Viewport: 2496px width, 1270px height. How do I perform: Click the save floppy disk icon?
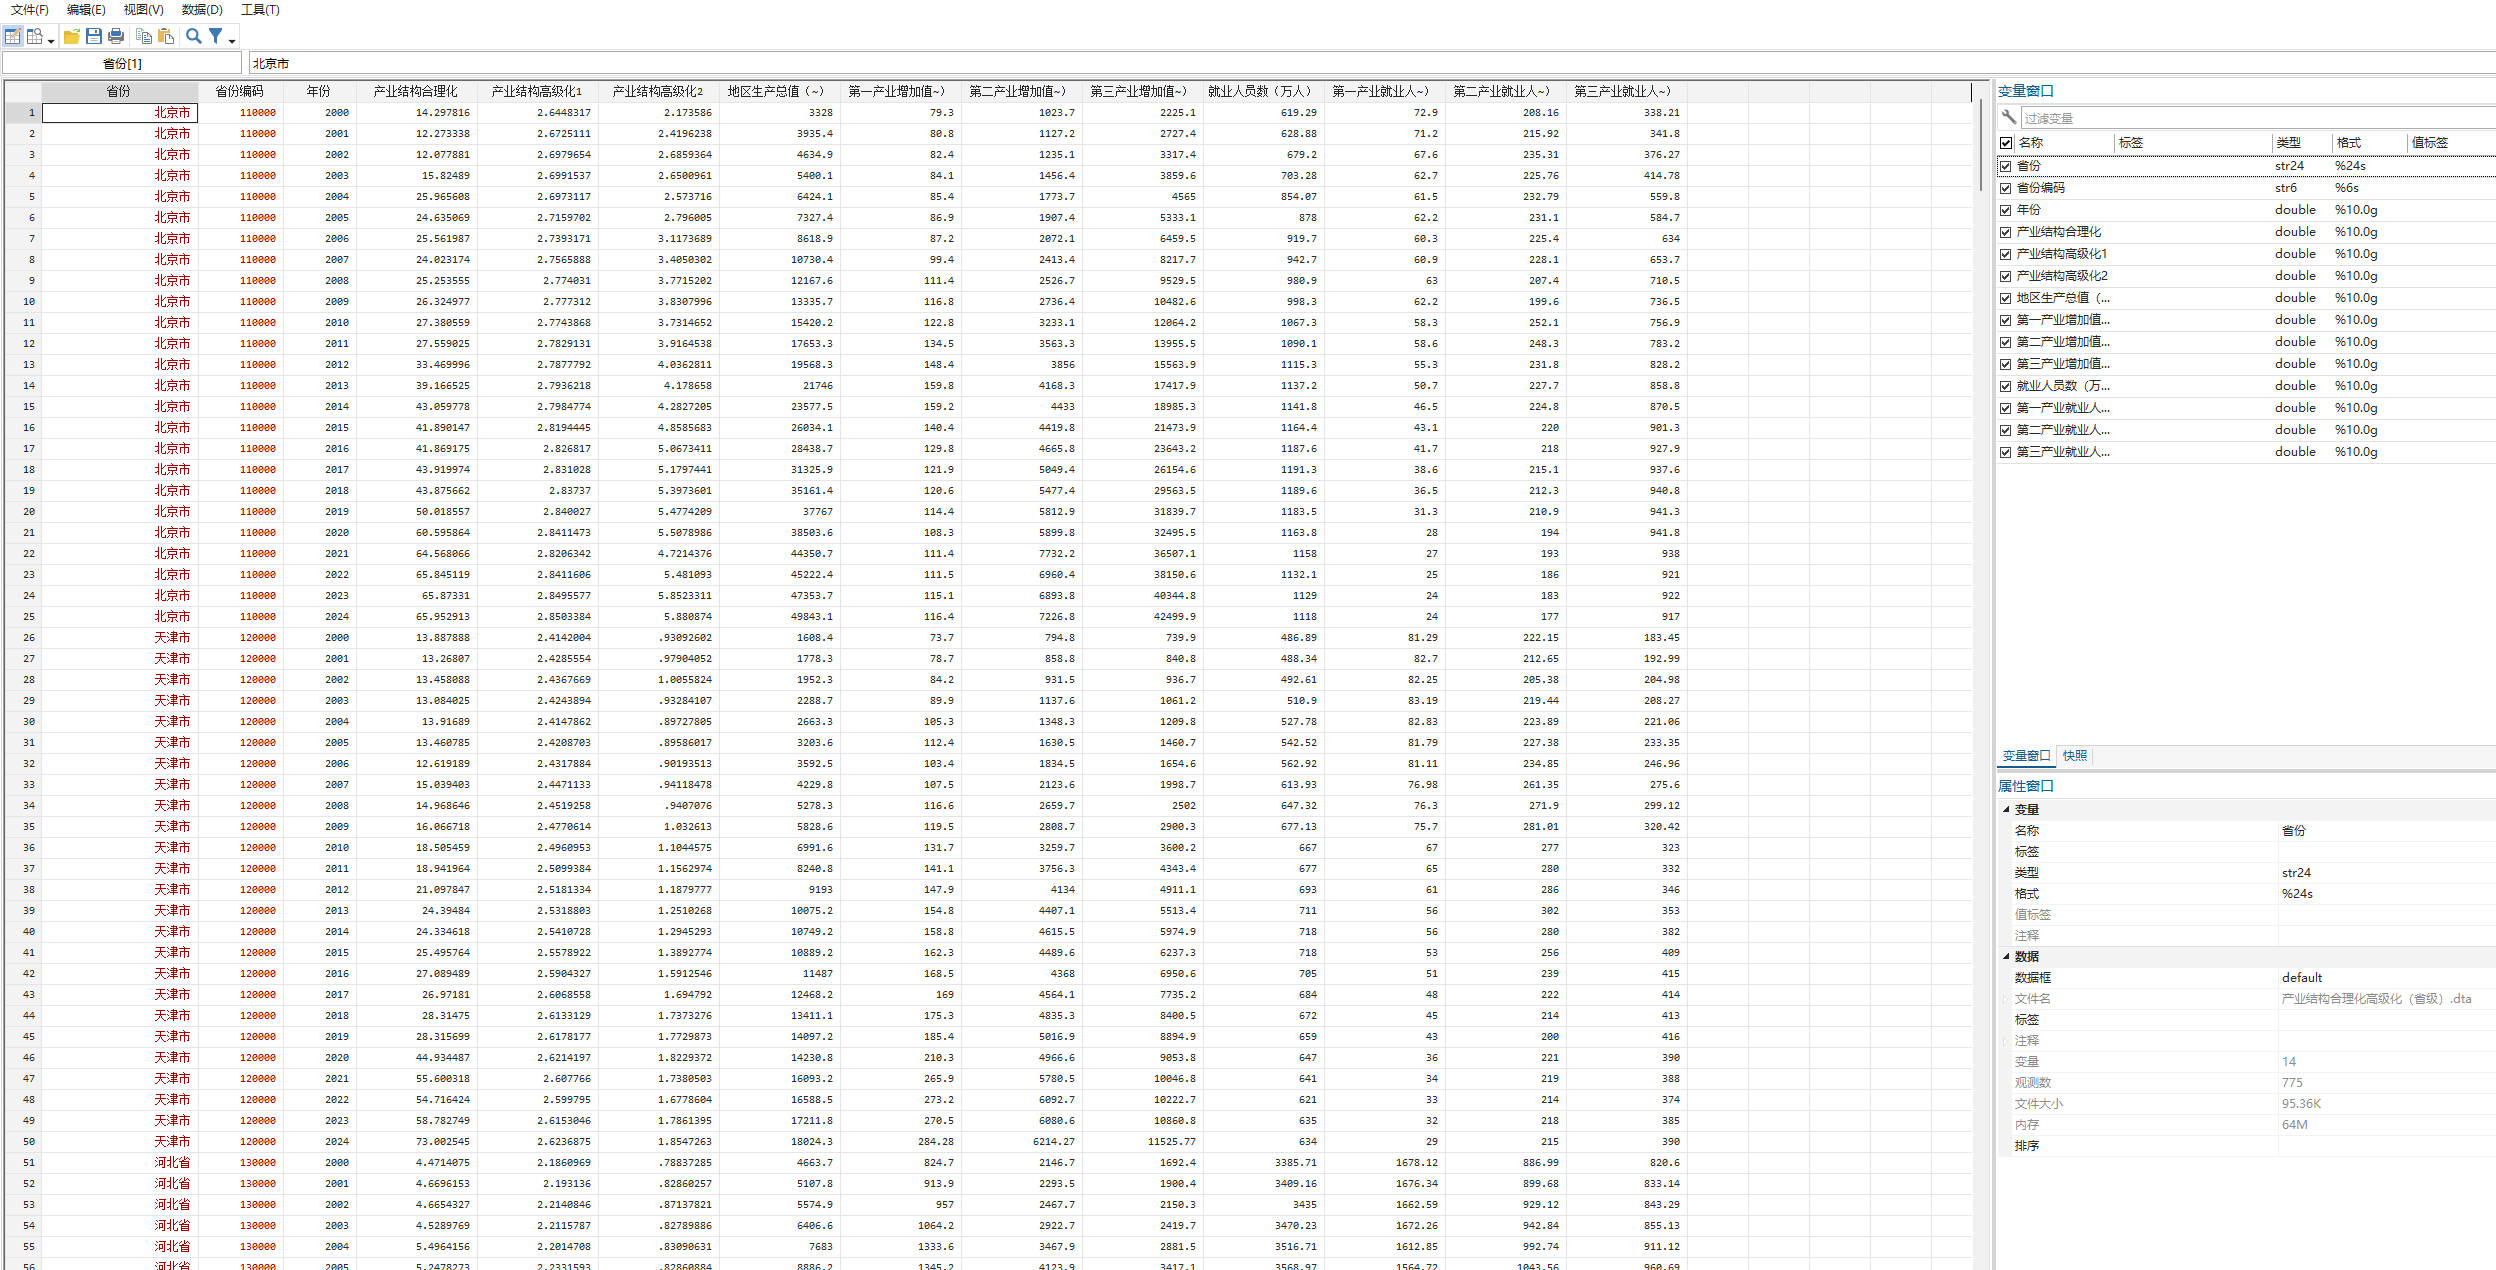tap(94, 37)
